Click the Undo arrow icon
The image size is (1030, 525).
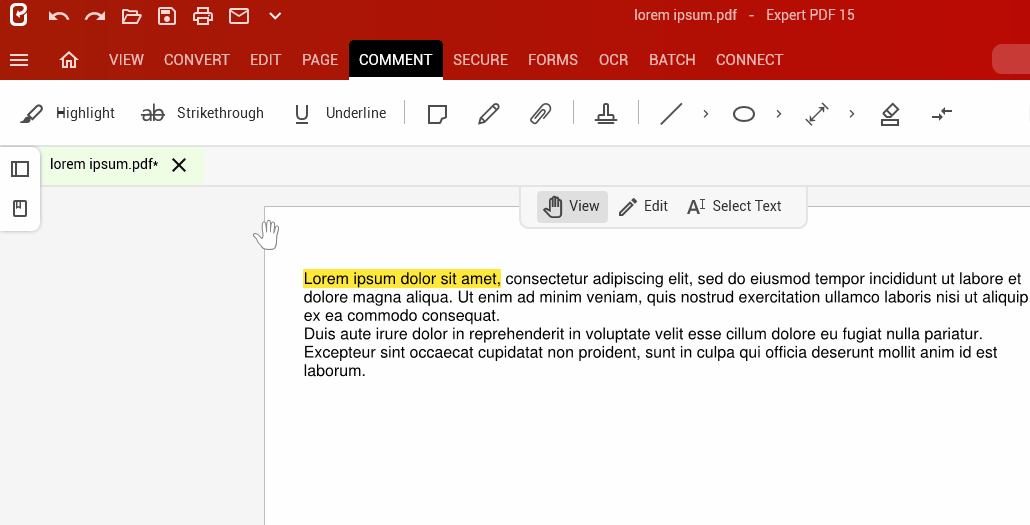[x=59, y=16]
